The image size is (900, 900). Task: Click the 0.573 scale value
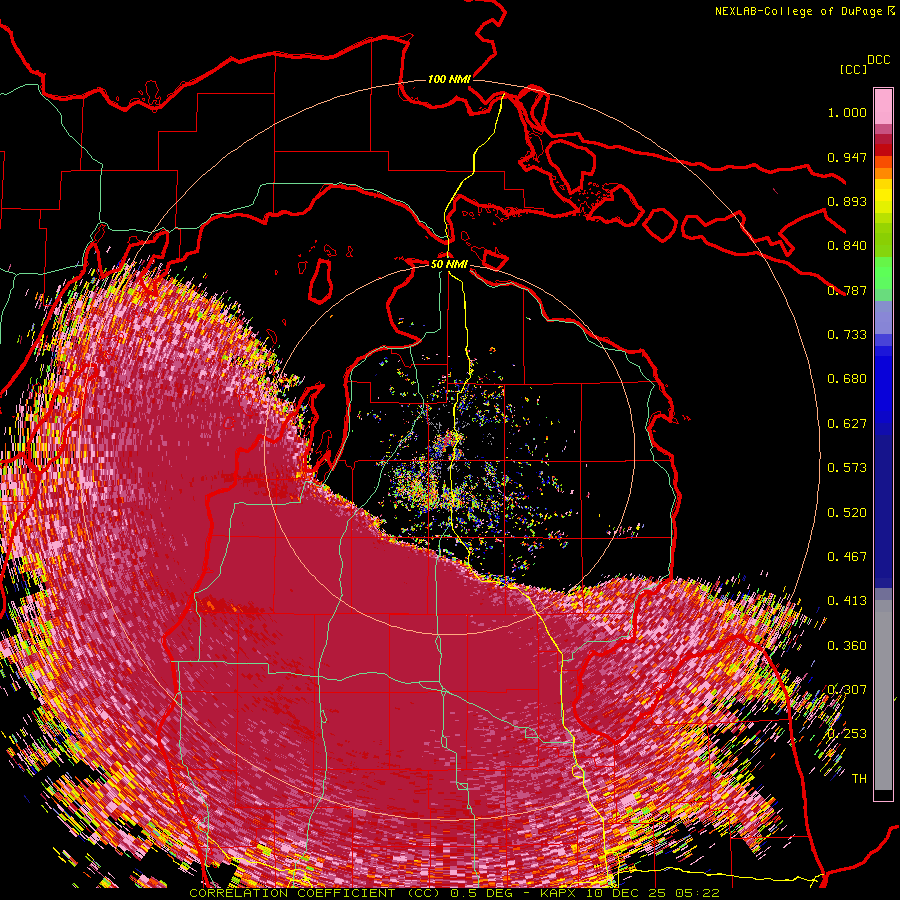847,468
